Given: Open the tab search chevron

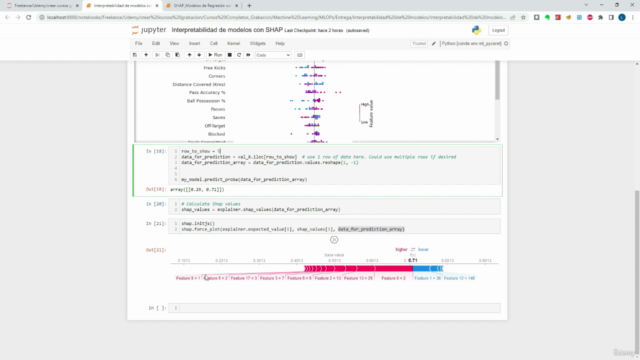Looking at the screenshot, I should click(586, 5).
